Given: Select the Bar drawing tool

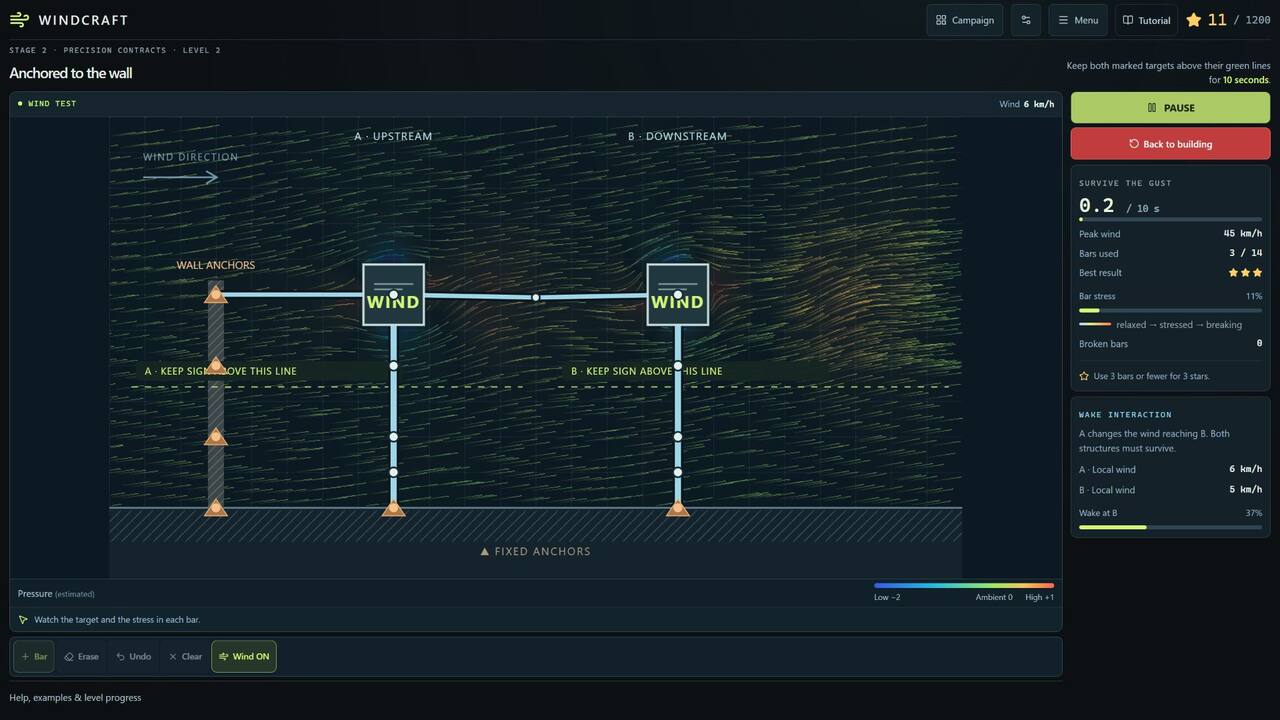Looking at the screenshot, I should (x=34, y=657).
